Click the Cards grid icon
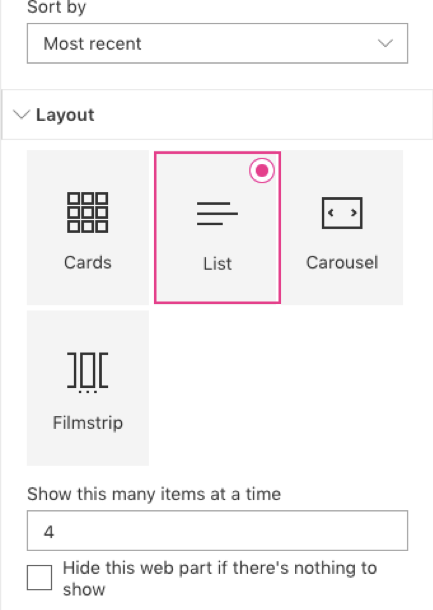433x610 pixels. [x=88, y=212]
